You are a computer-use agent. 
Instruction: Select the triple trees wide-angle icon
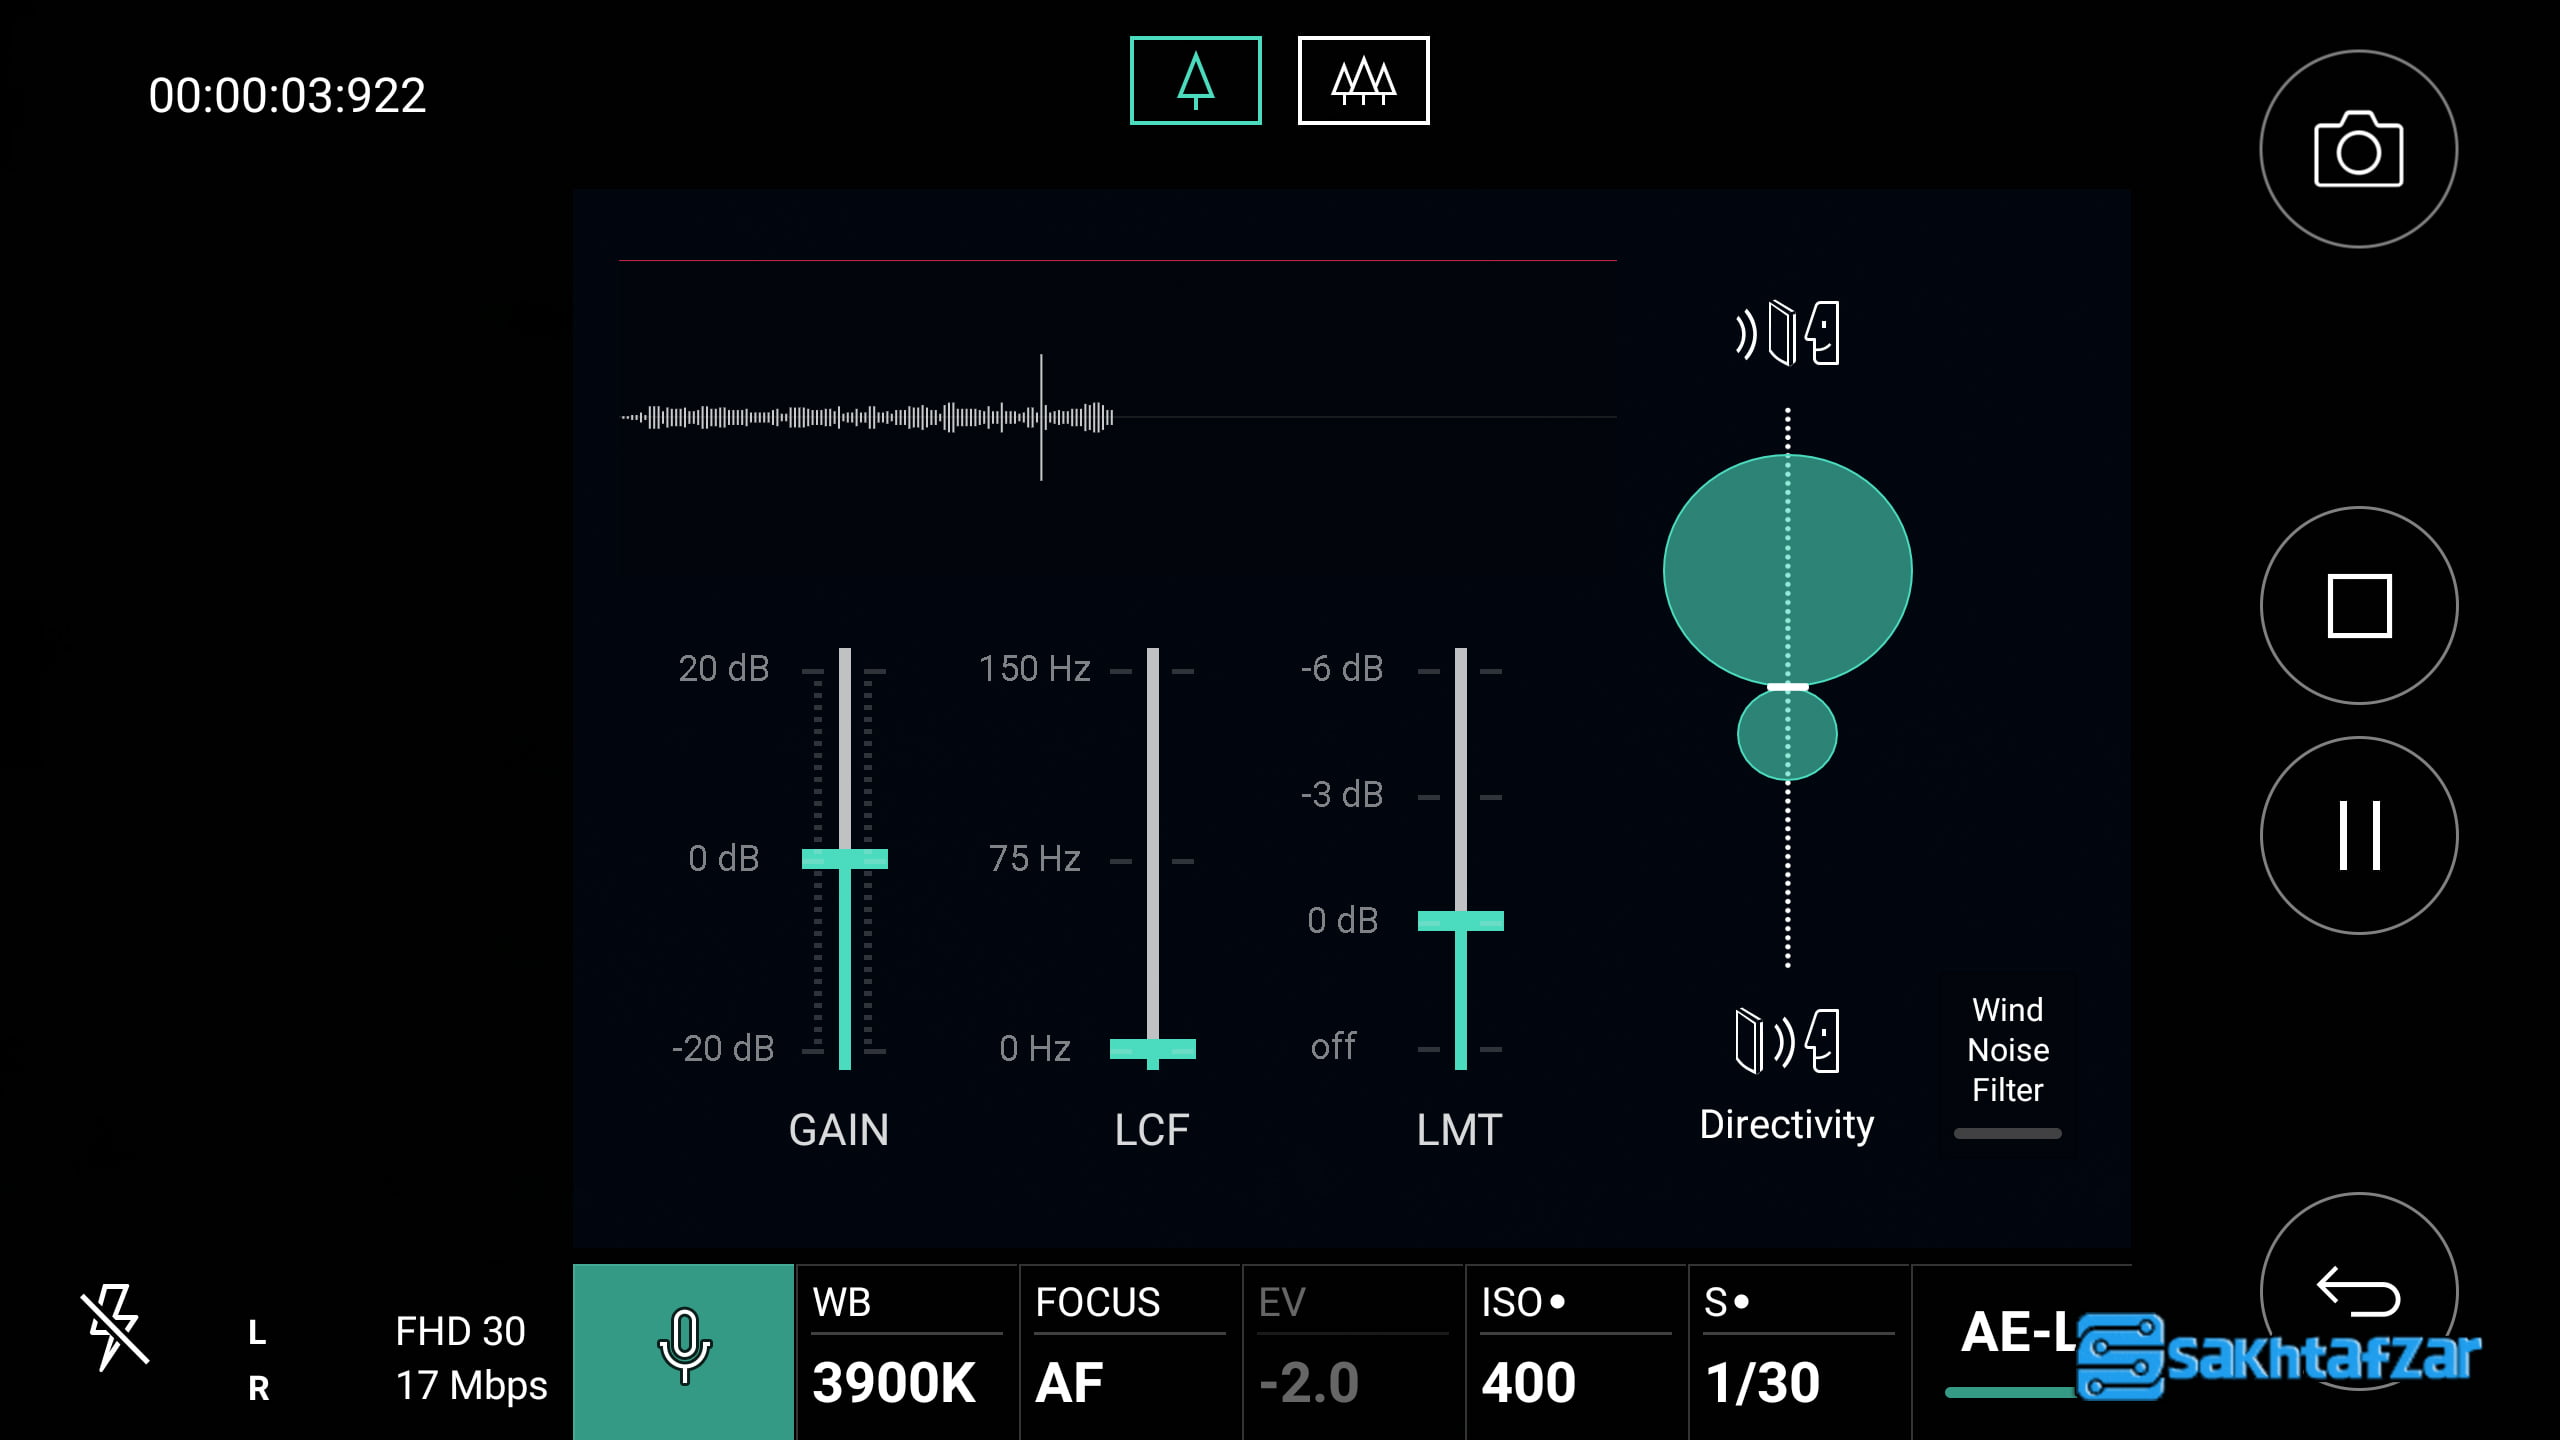1363,81
